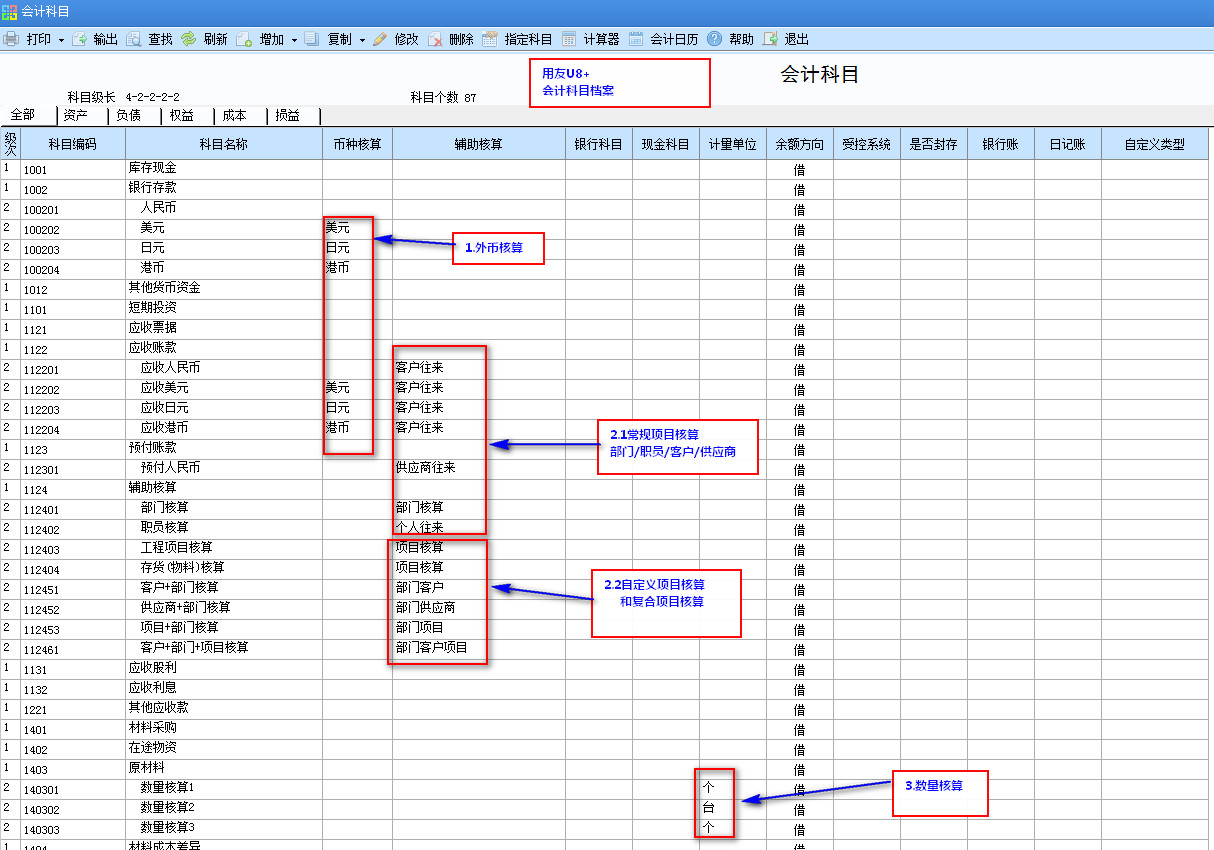
Task: Click the 科目名称 column header
Action: (x=223, y=144)
